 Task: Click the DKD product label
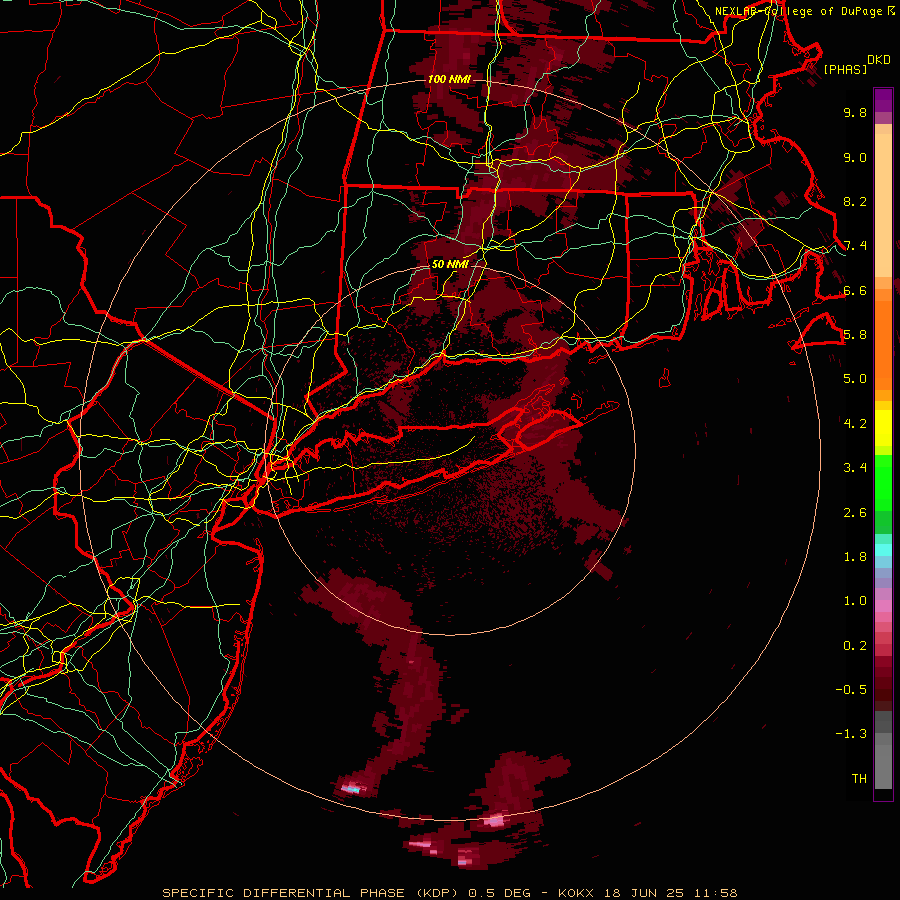(x=879, y=60)
